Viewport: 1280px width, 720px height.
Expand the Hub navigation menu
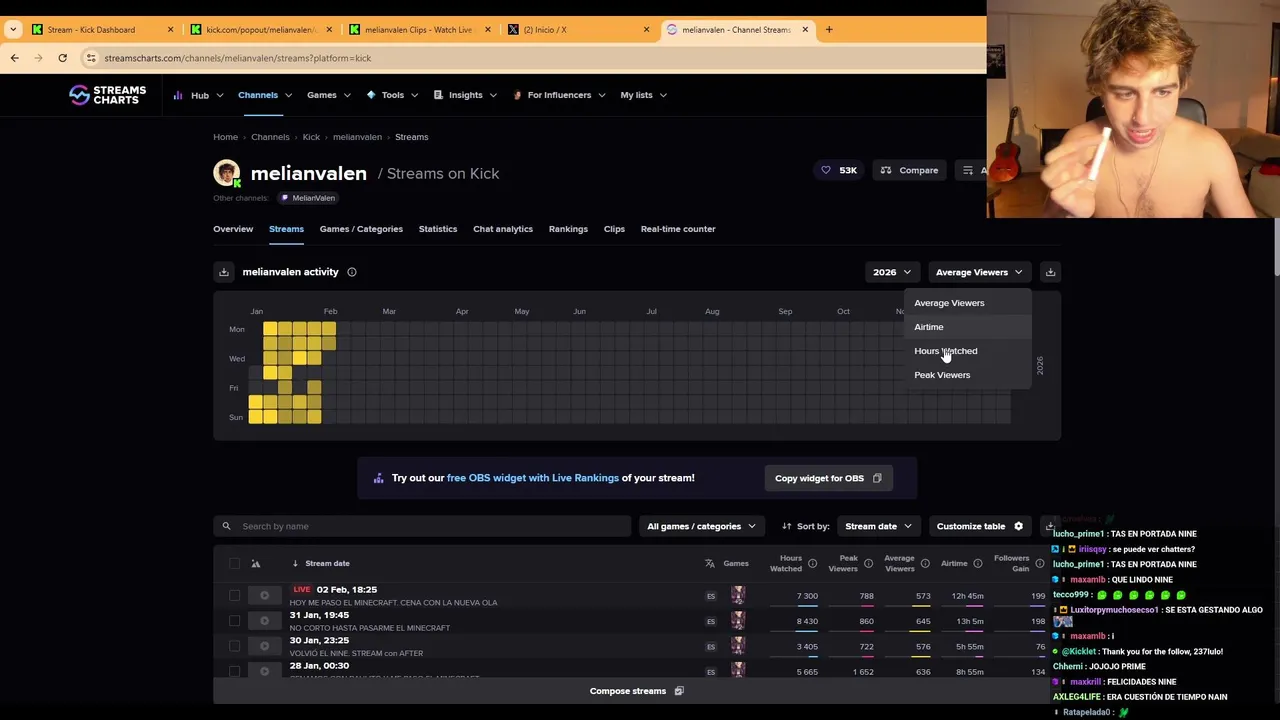pyautogui.click(x=199, y=95)
